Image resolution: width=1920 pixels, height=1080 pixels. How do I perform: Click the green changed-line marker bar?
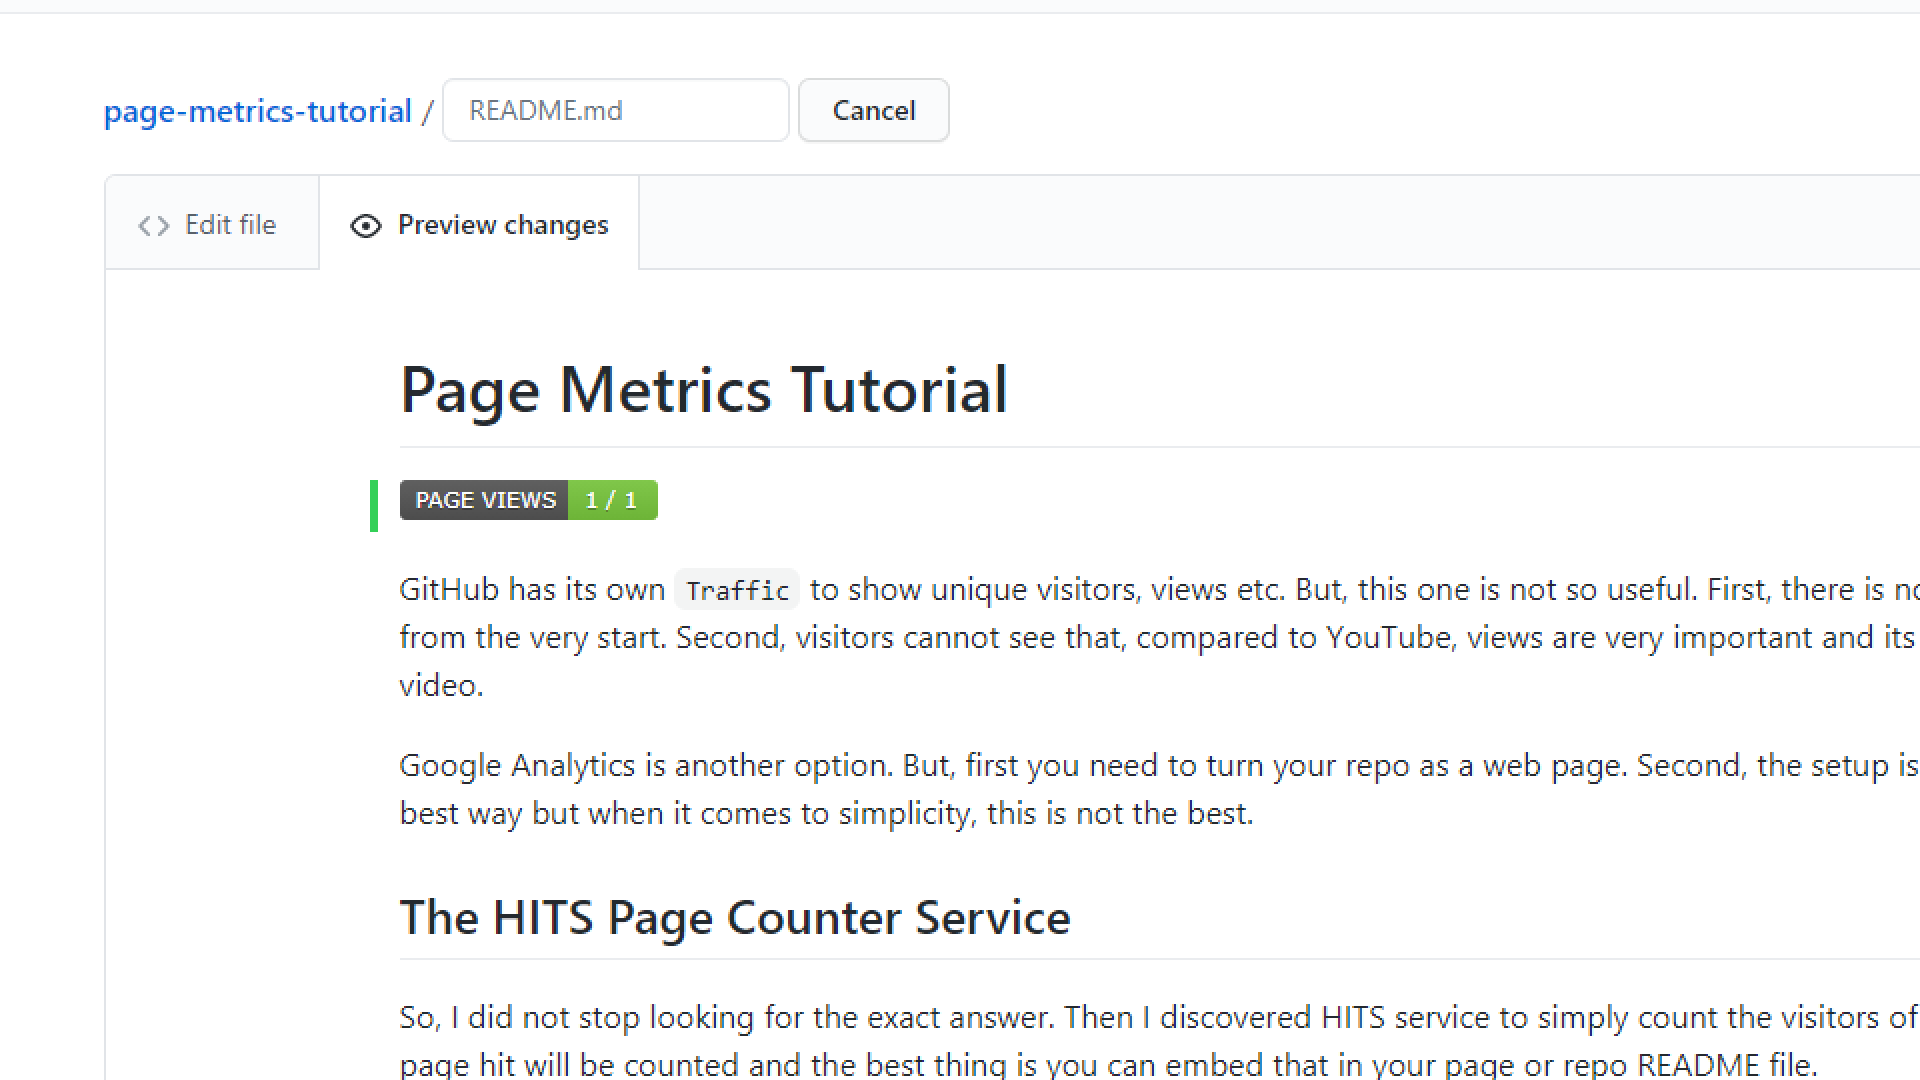374,505
